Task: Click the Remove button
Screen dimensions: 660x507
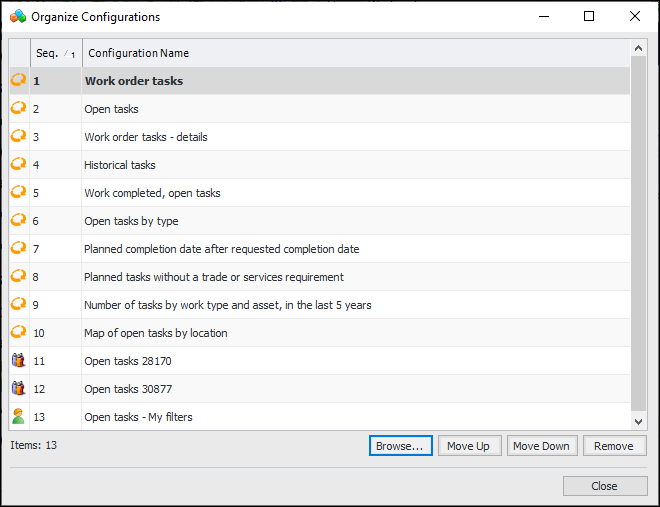Action: [615, 446]
